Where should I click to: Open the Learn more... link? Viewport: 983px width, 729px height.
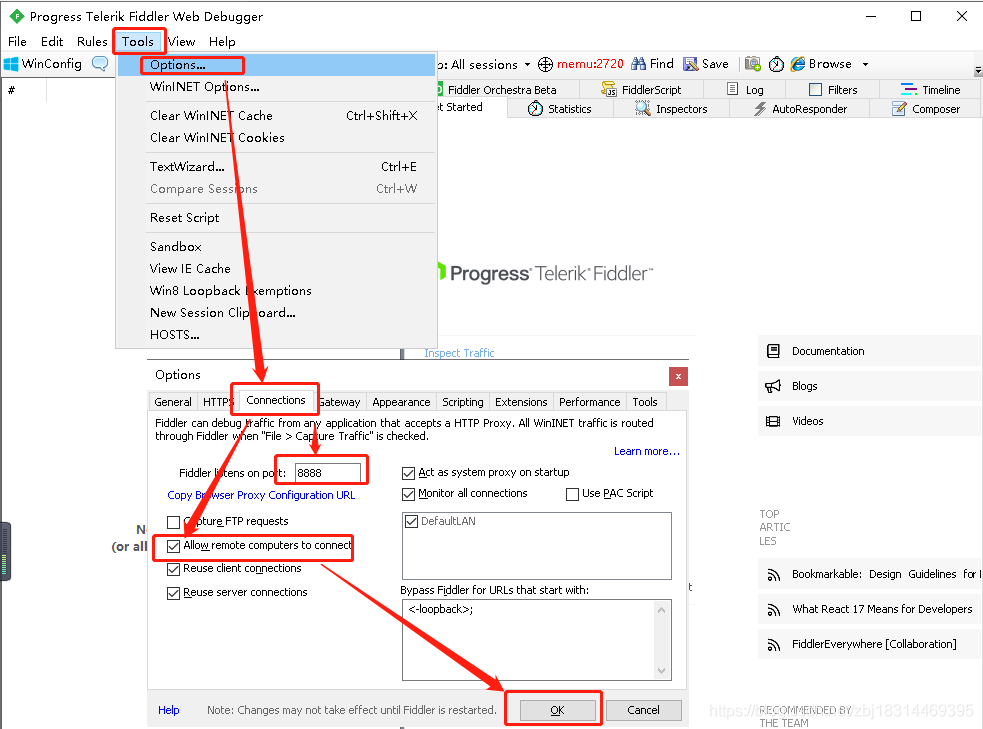(x=646, y=451)
